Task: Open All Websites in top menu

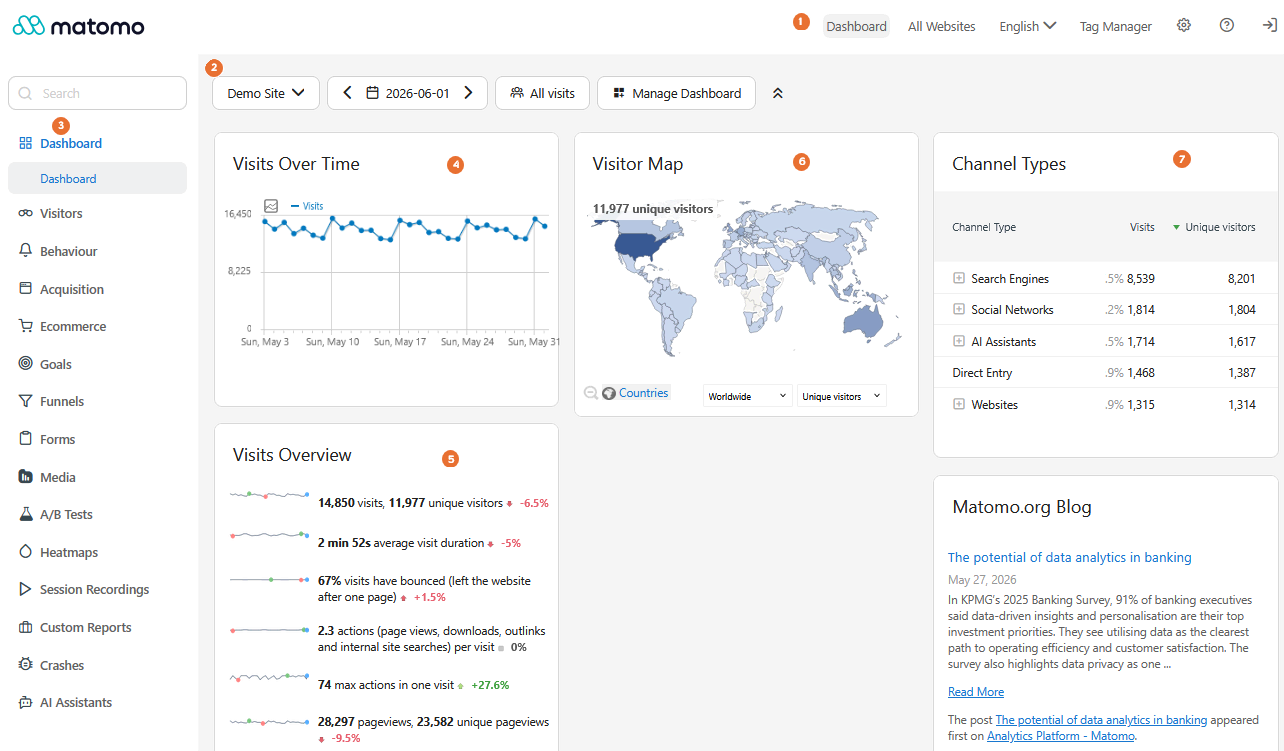Action: click(x=942, y=26)
